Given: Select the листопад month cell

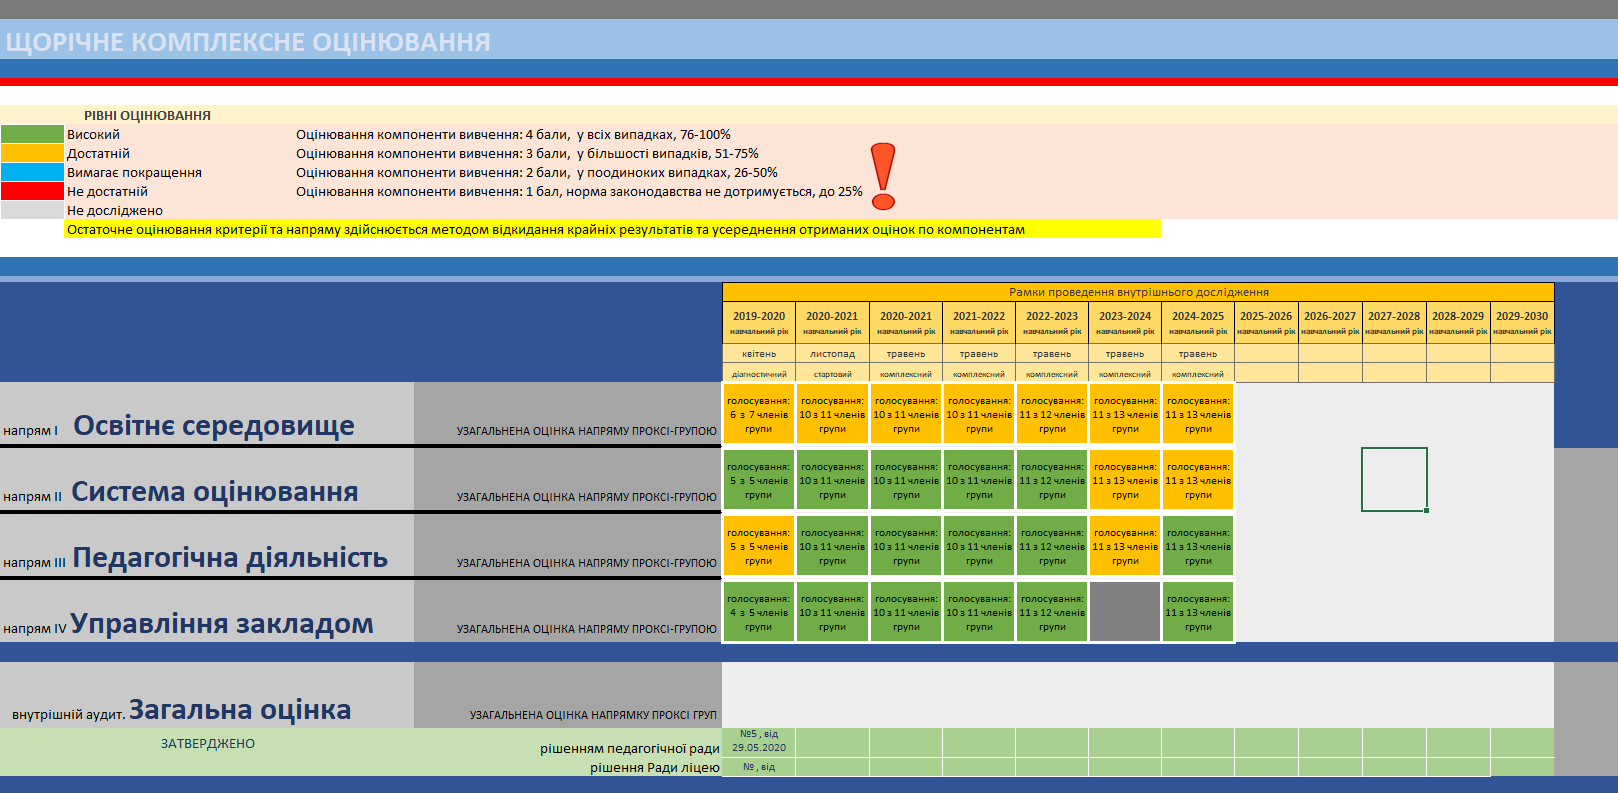Looking at the screenshot, I should point(832,354).
